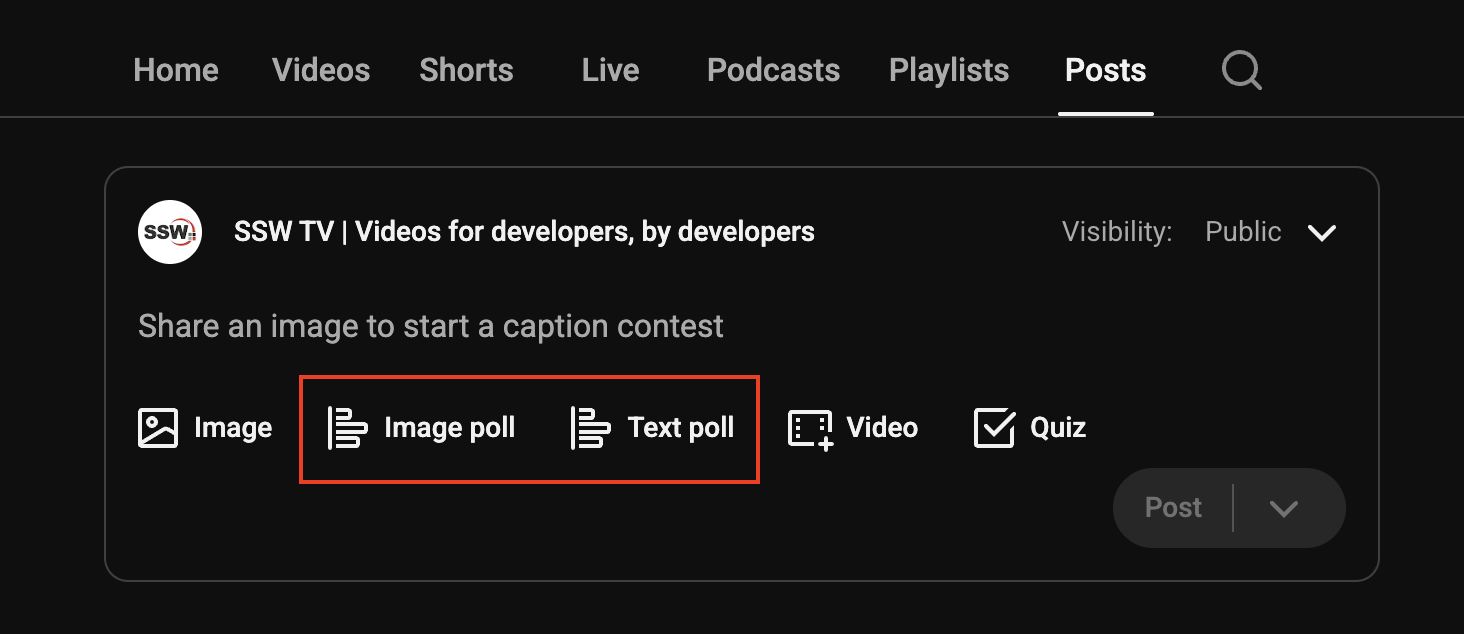
Task: Switch to the Podcasts tab
Action: click(773, 70)
